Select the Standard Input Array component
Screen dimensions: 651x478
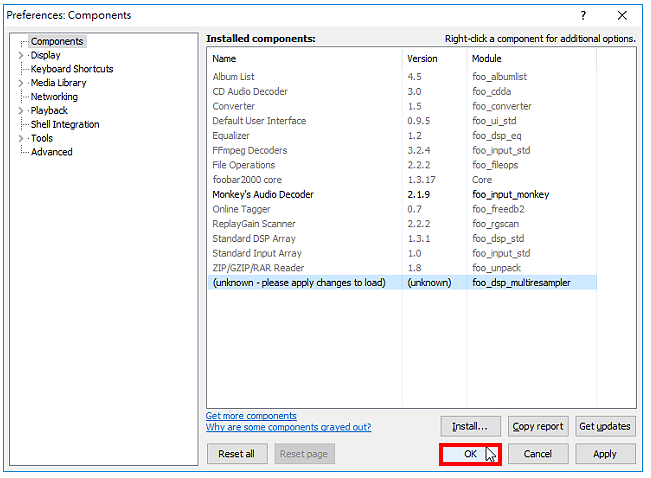pos(402,253)
